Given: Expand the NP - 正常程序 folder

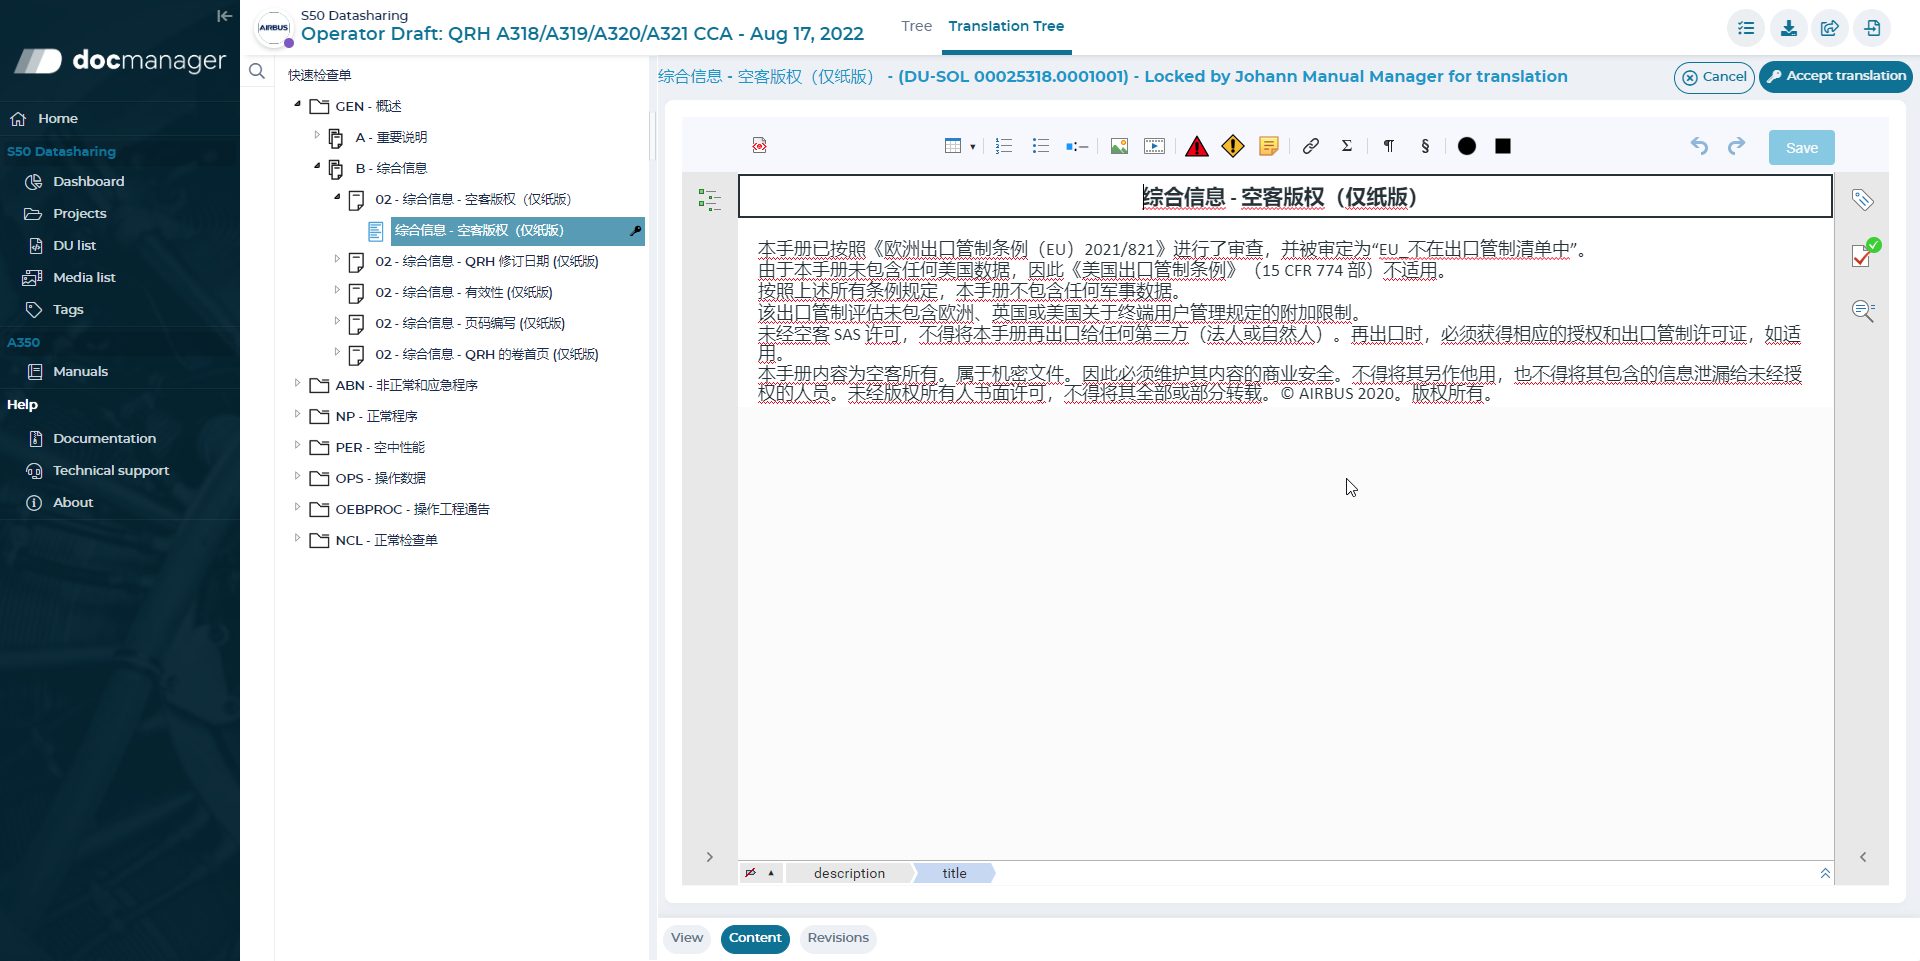Looking at the screenshot, I should click(297, 413).
